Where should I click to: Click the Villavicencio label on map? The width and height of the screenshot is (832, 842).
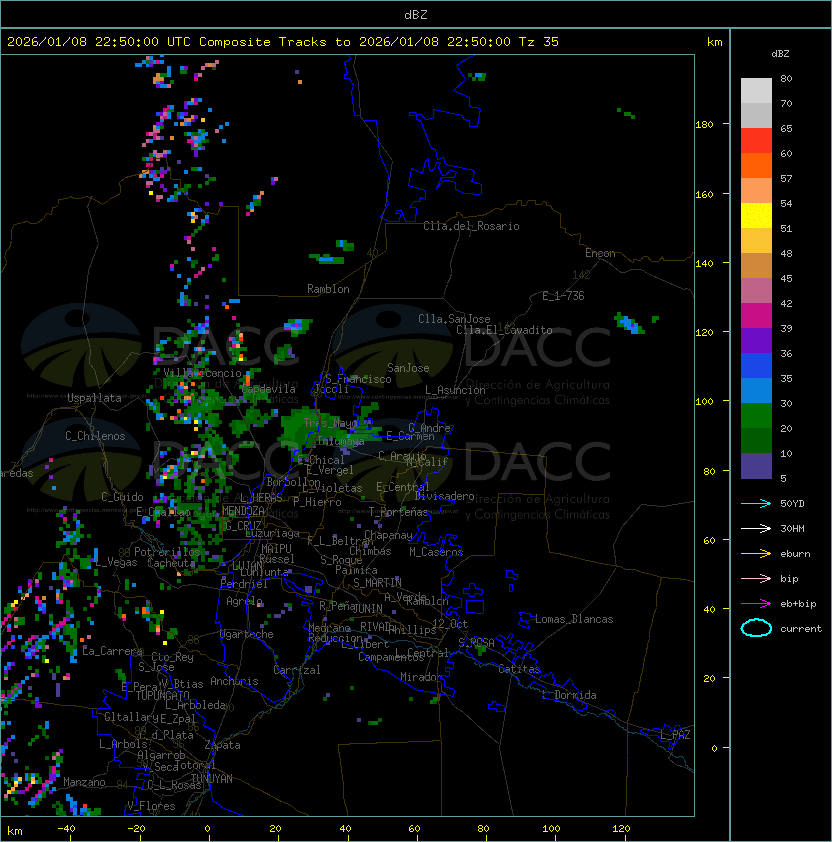pos(202,373)
